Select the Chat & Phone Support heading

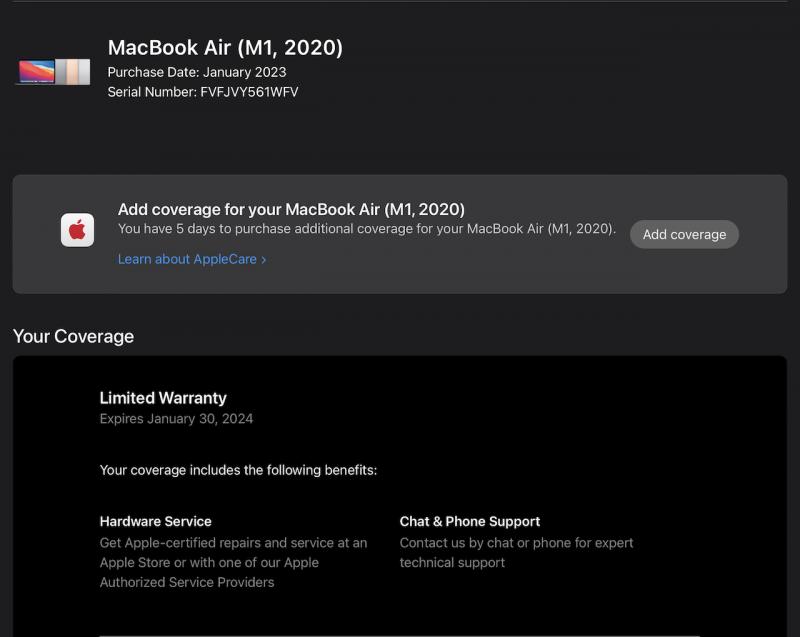[x=469, y=521]
